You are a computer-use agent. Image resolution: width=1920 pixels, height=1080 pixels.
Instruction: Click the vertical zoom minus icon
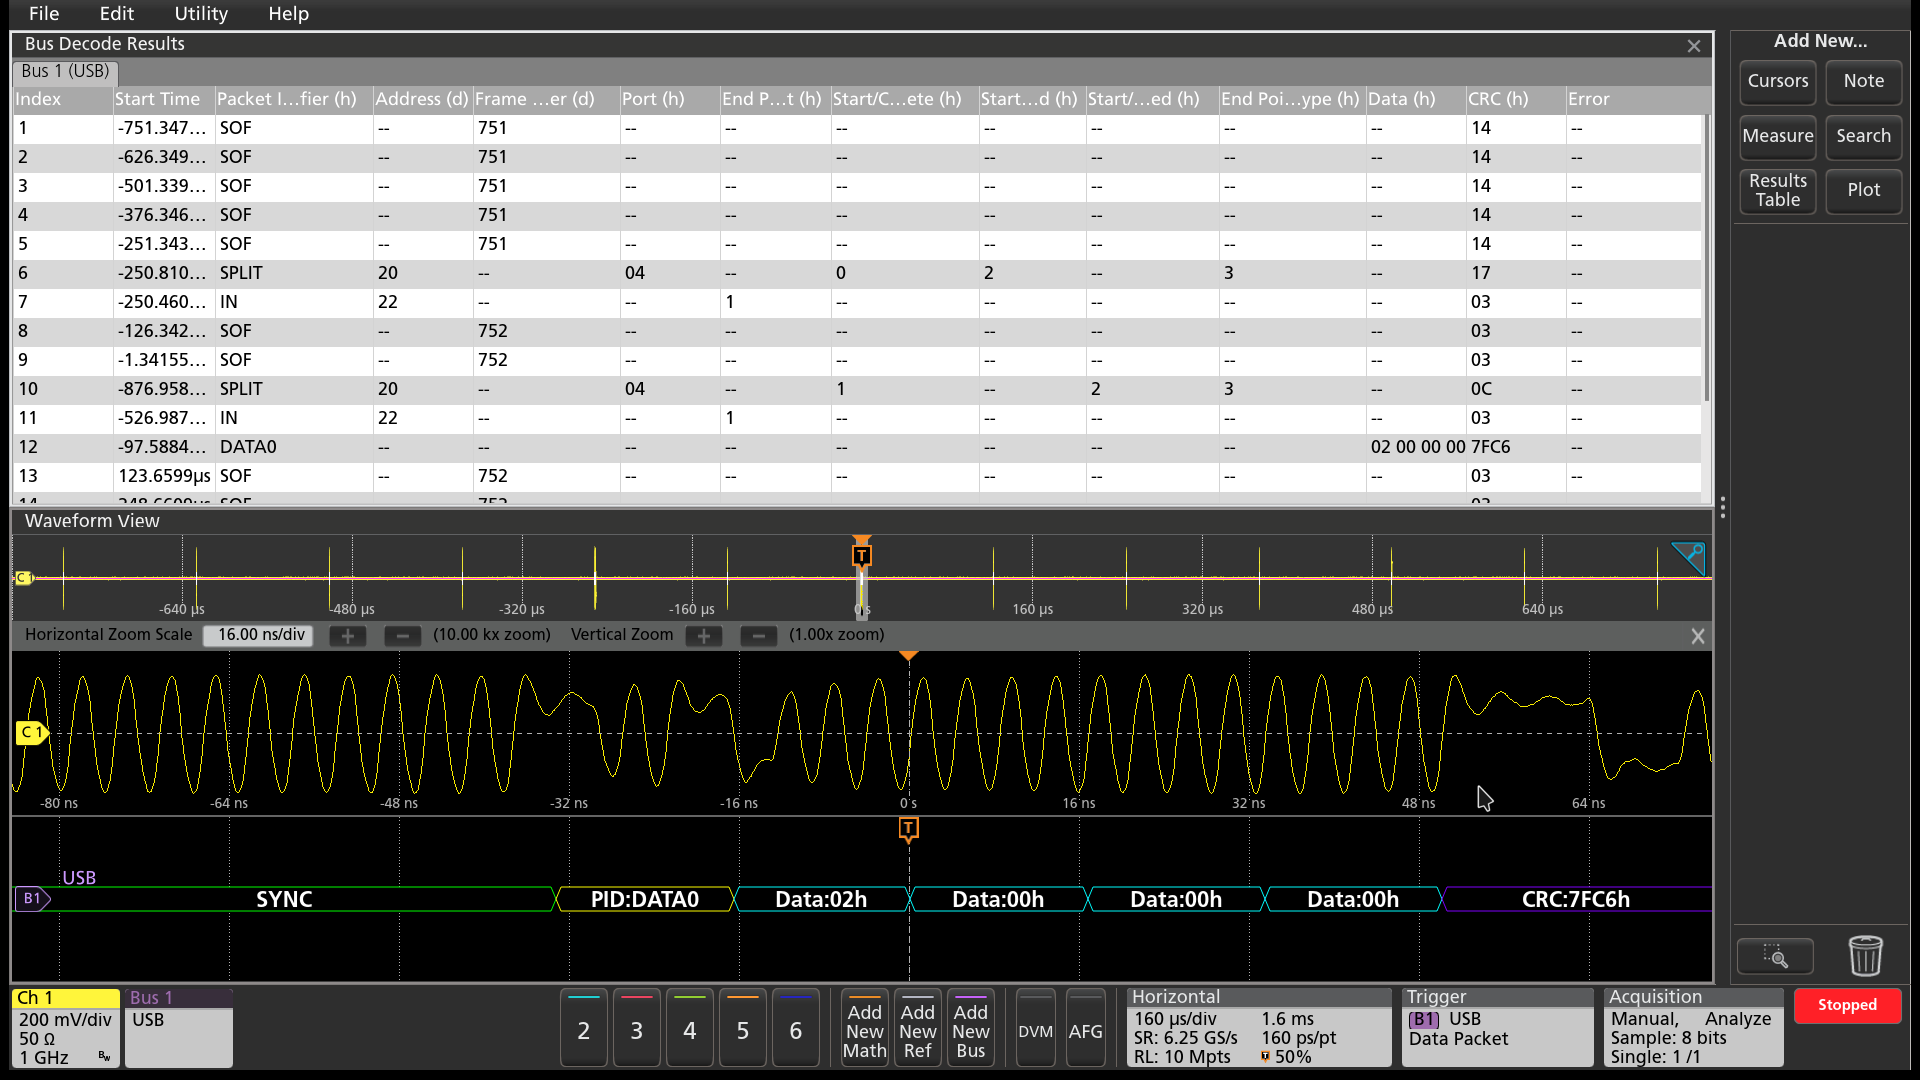coord(758,636)
